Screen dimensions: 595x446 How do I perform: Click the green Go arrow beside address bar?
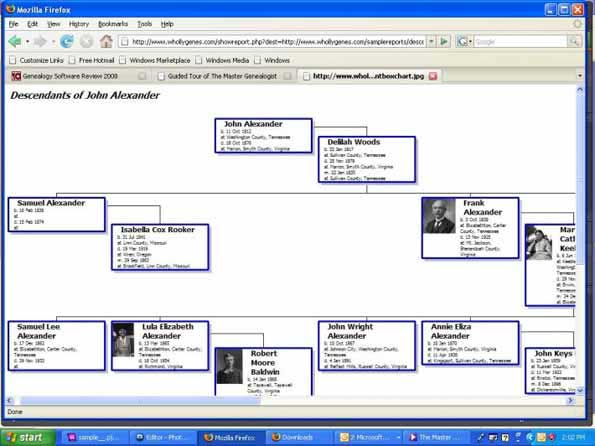[x=444, y=41]
